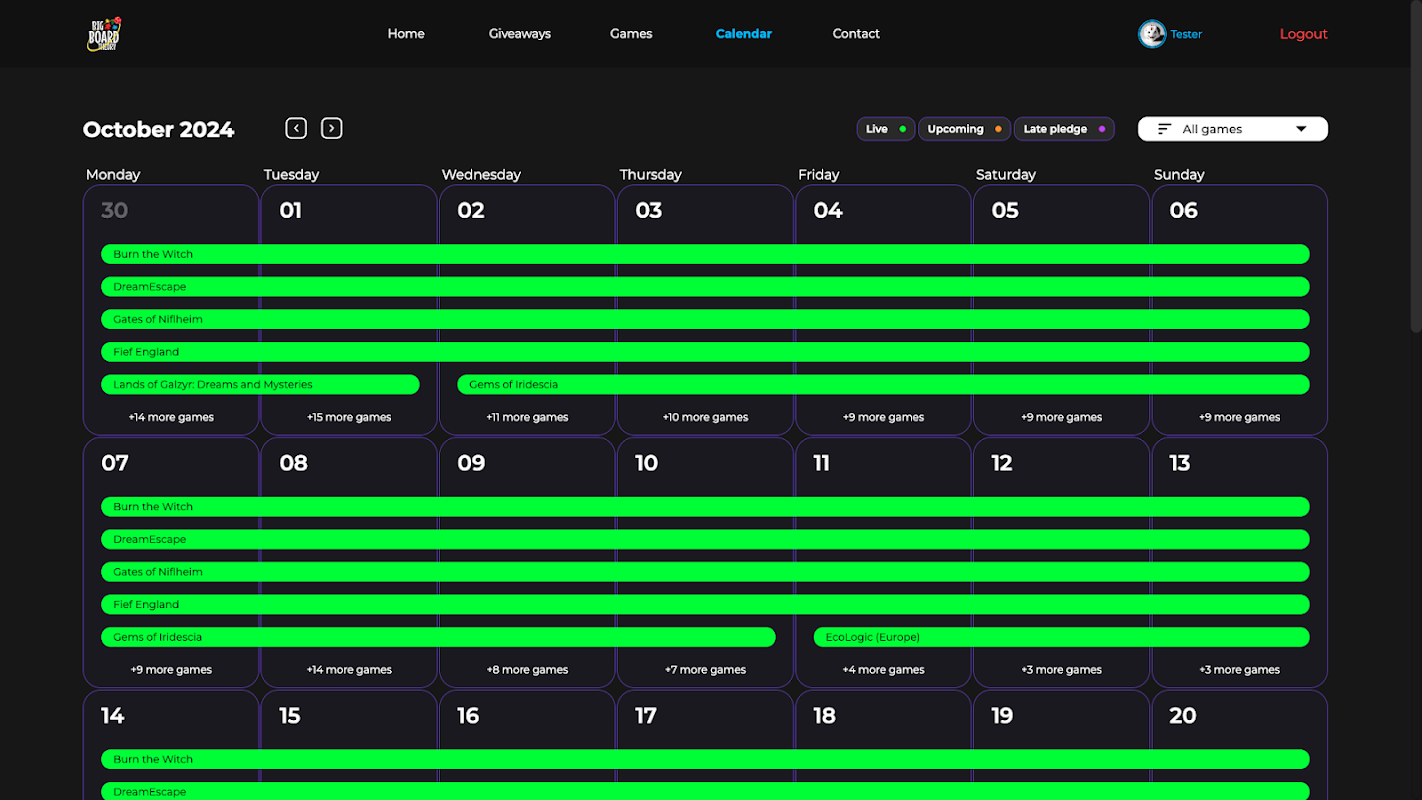Toggle the Late pledge status filter
This screenshot has height=800, width=1422.
click(x=1063, y=129)
